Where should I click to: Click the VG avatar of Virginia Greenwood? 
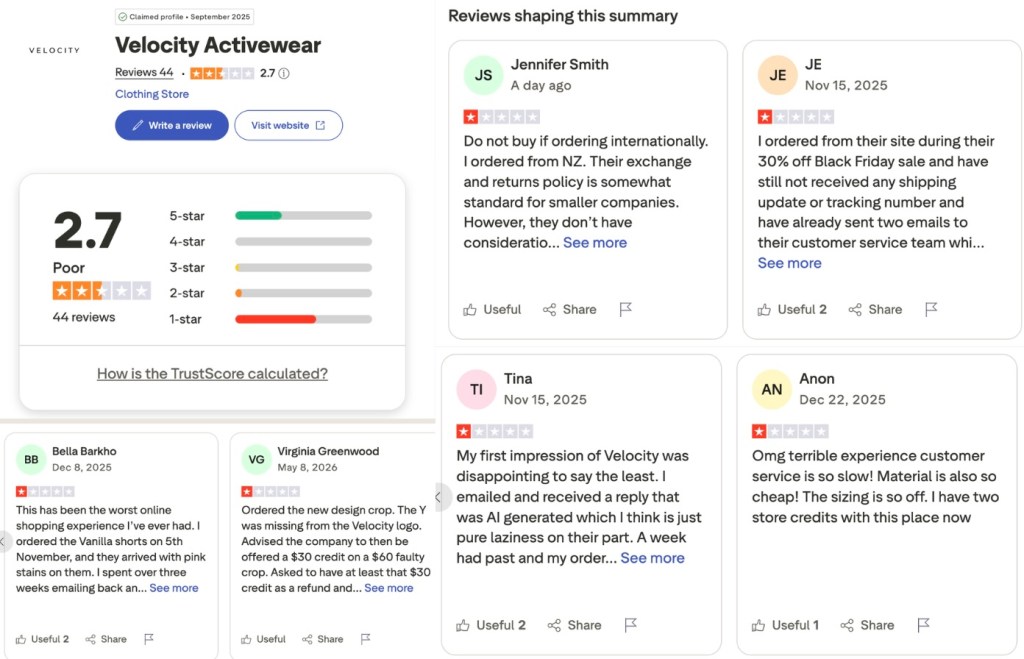[x=257, y=459]
